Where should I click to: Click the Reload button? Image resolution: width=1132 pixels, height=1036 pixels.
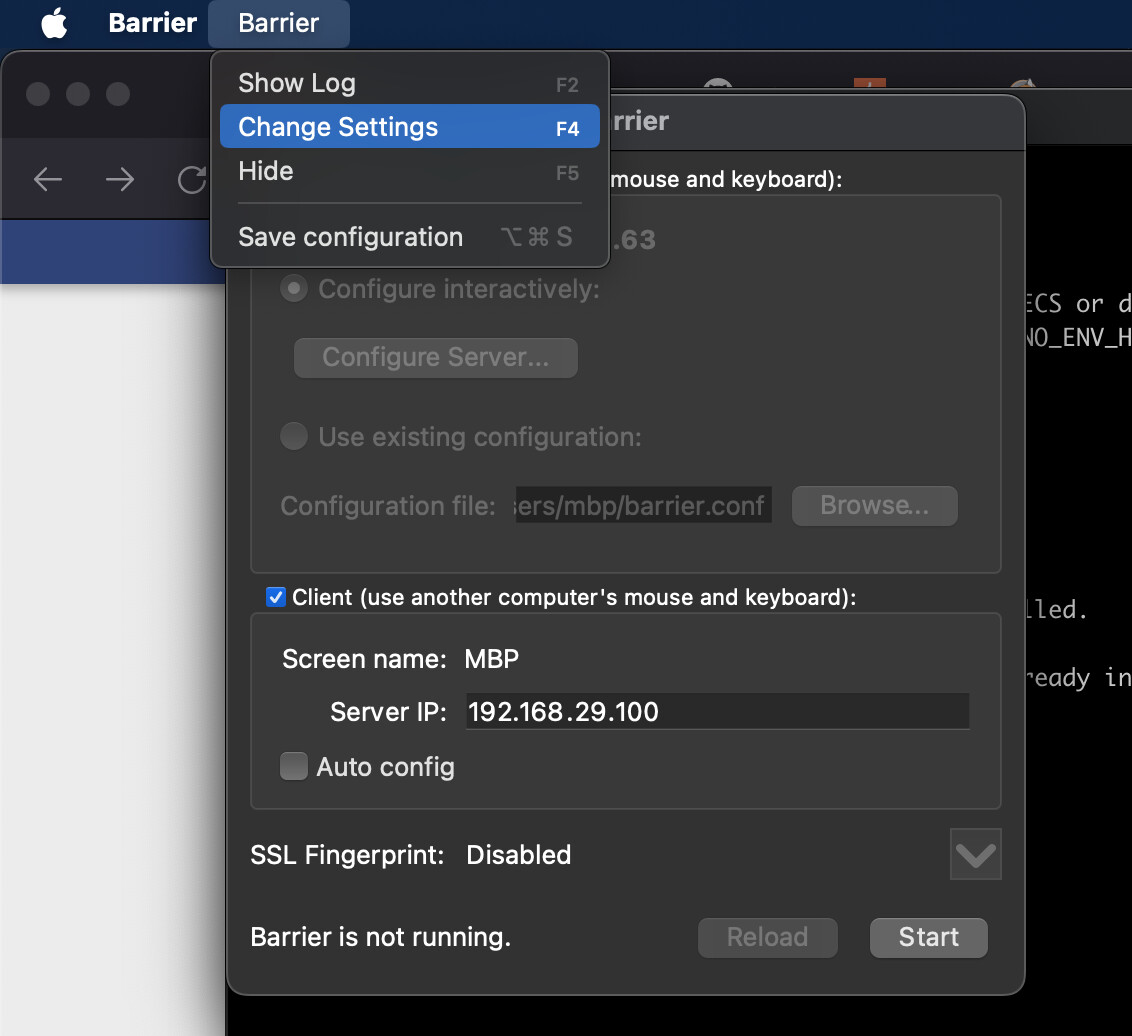click(767, 937)
